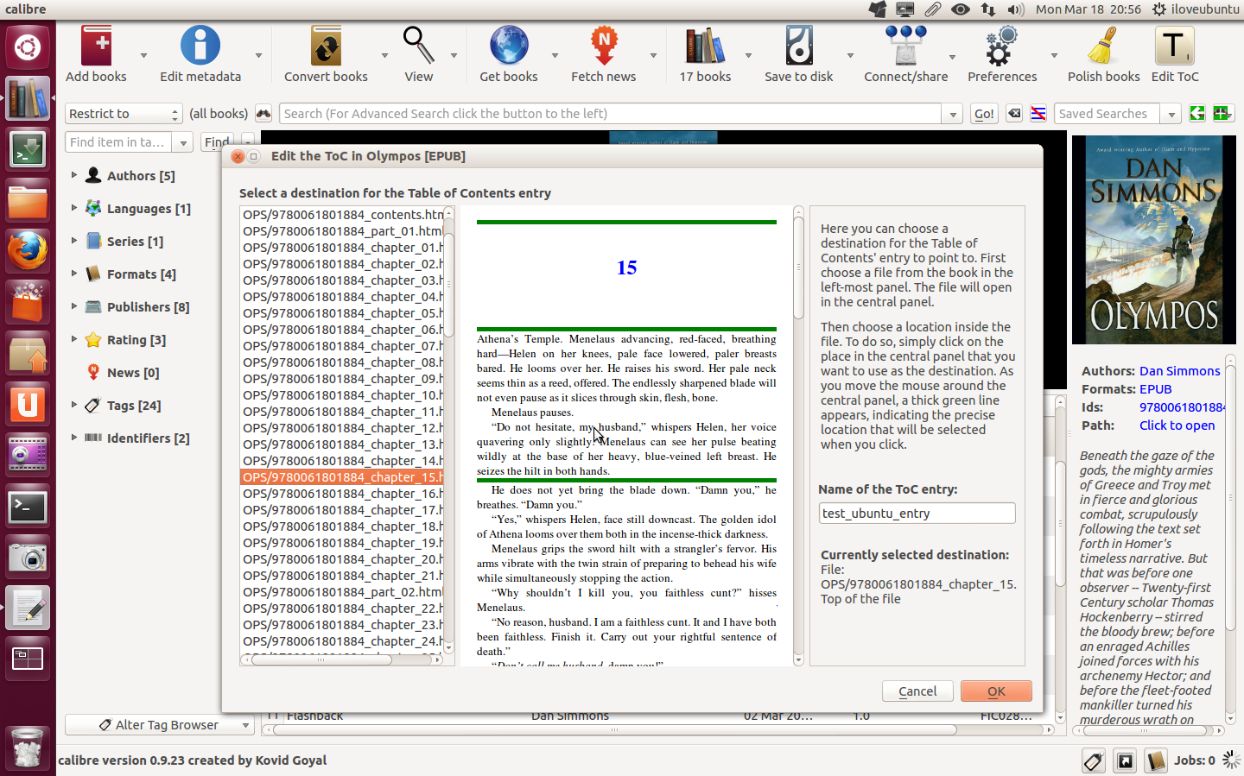Toggle cover browser icon in status bar
The image size is (1244, 776).
pyautogui.click(x=1125, y=762)
